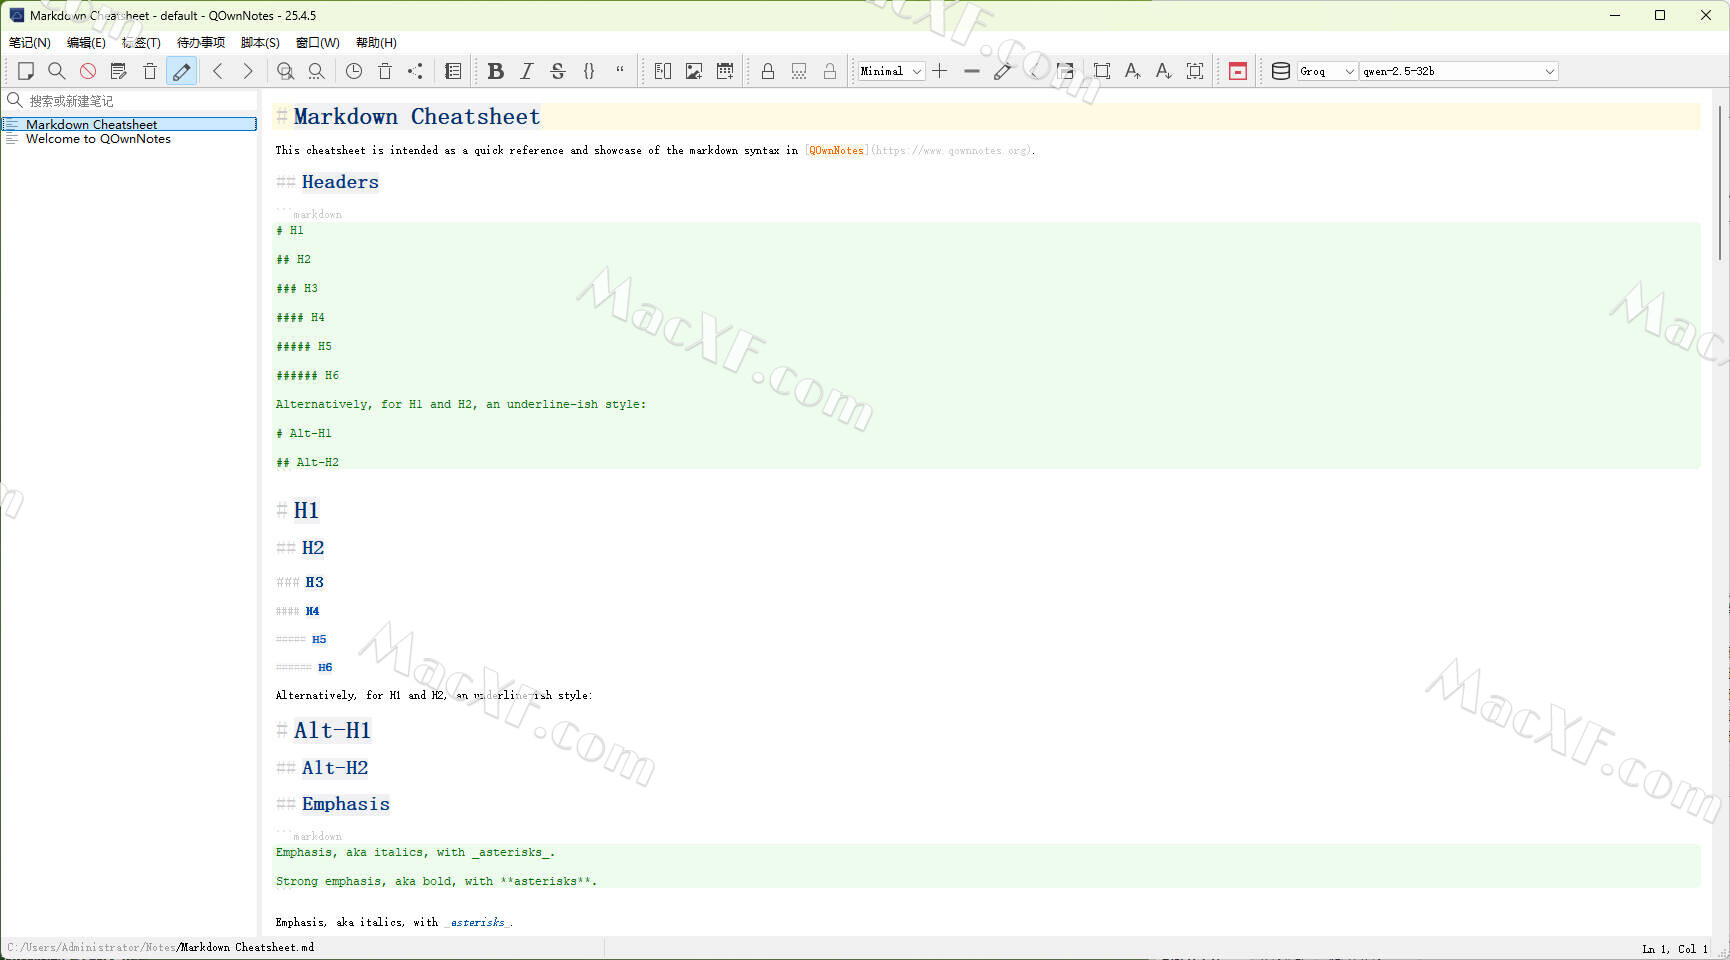The width and height of the screenshot is (1730, 960).
Task: Add new workspace with plus icon
Action: point(940,71)
